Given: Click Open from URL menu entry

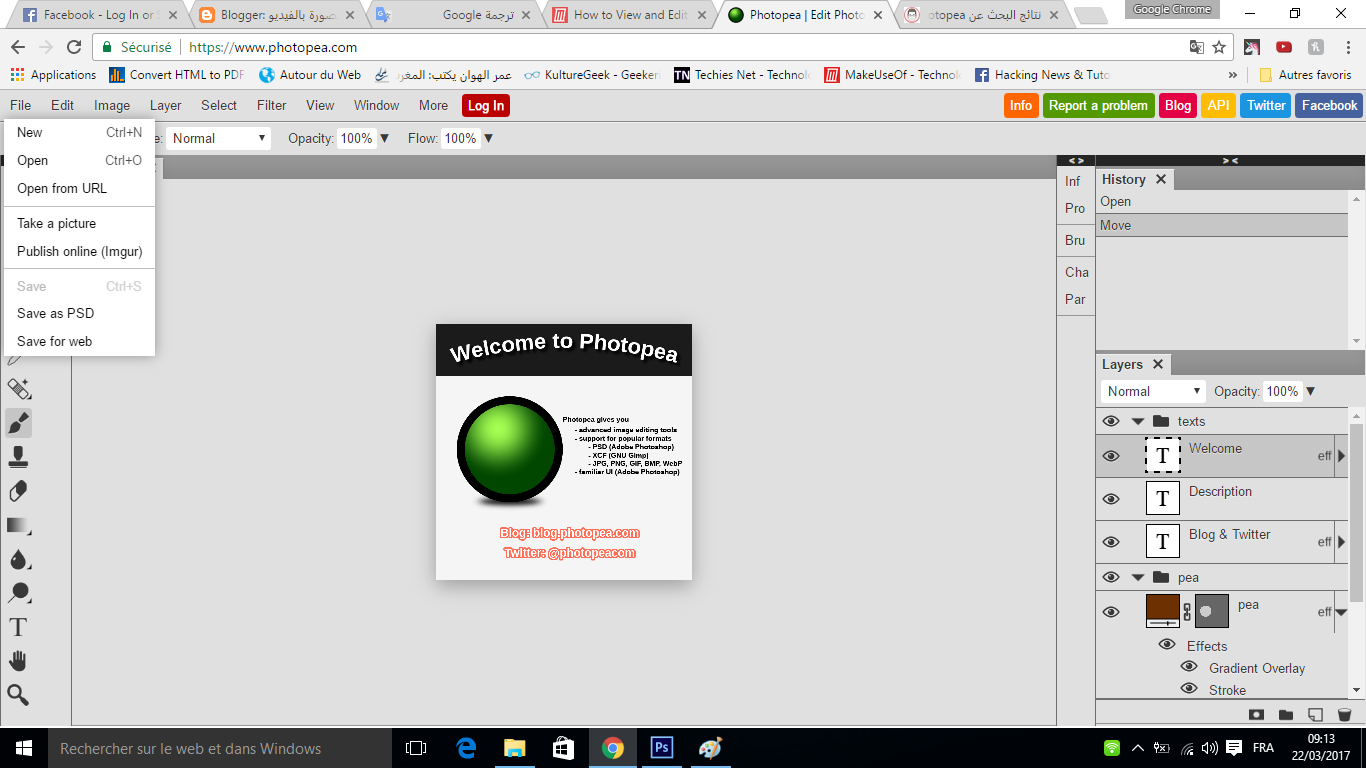Looking at the screenshot, I should tap(62, 188).
